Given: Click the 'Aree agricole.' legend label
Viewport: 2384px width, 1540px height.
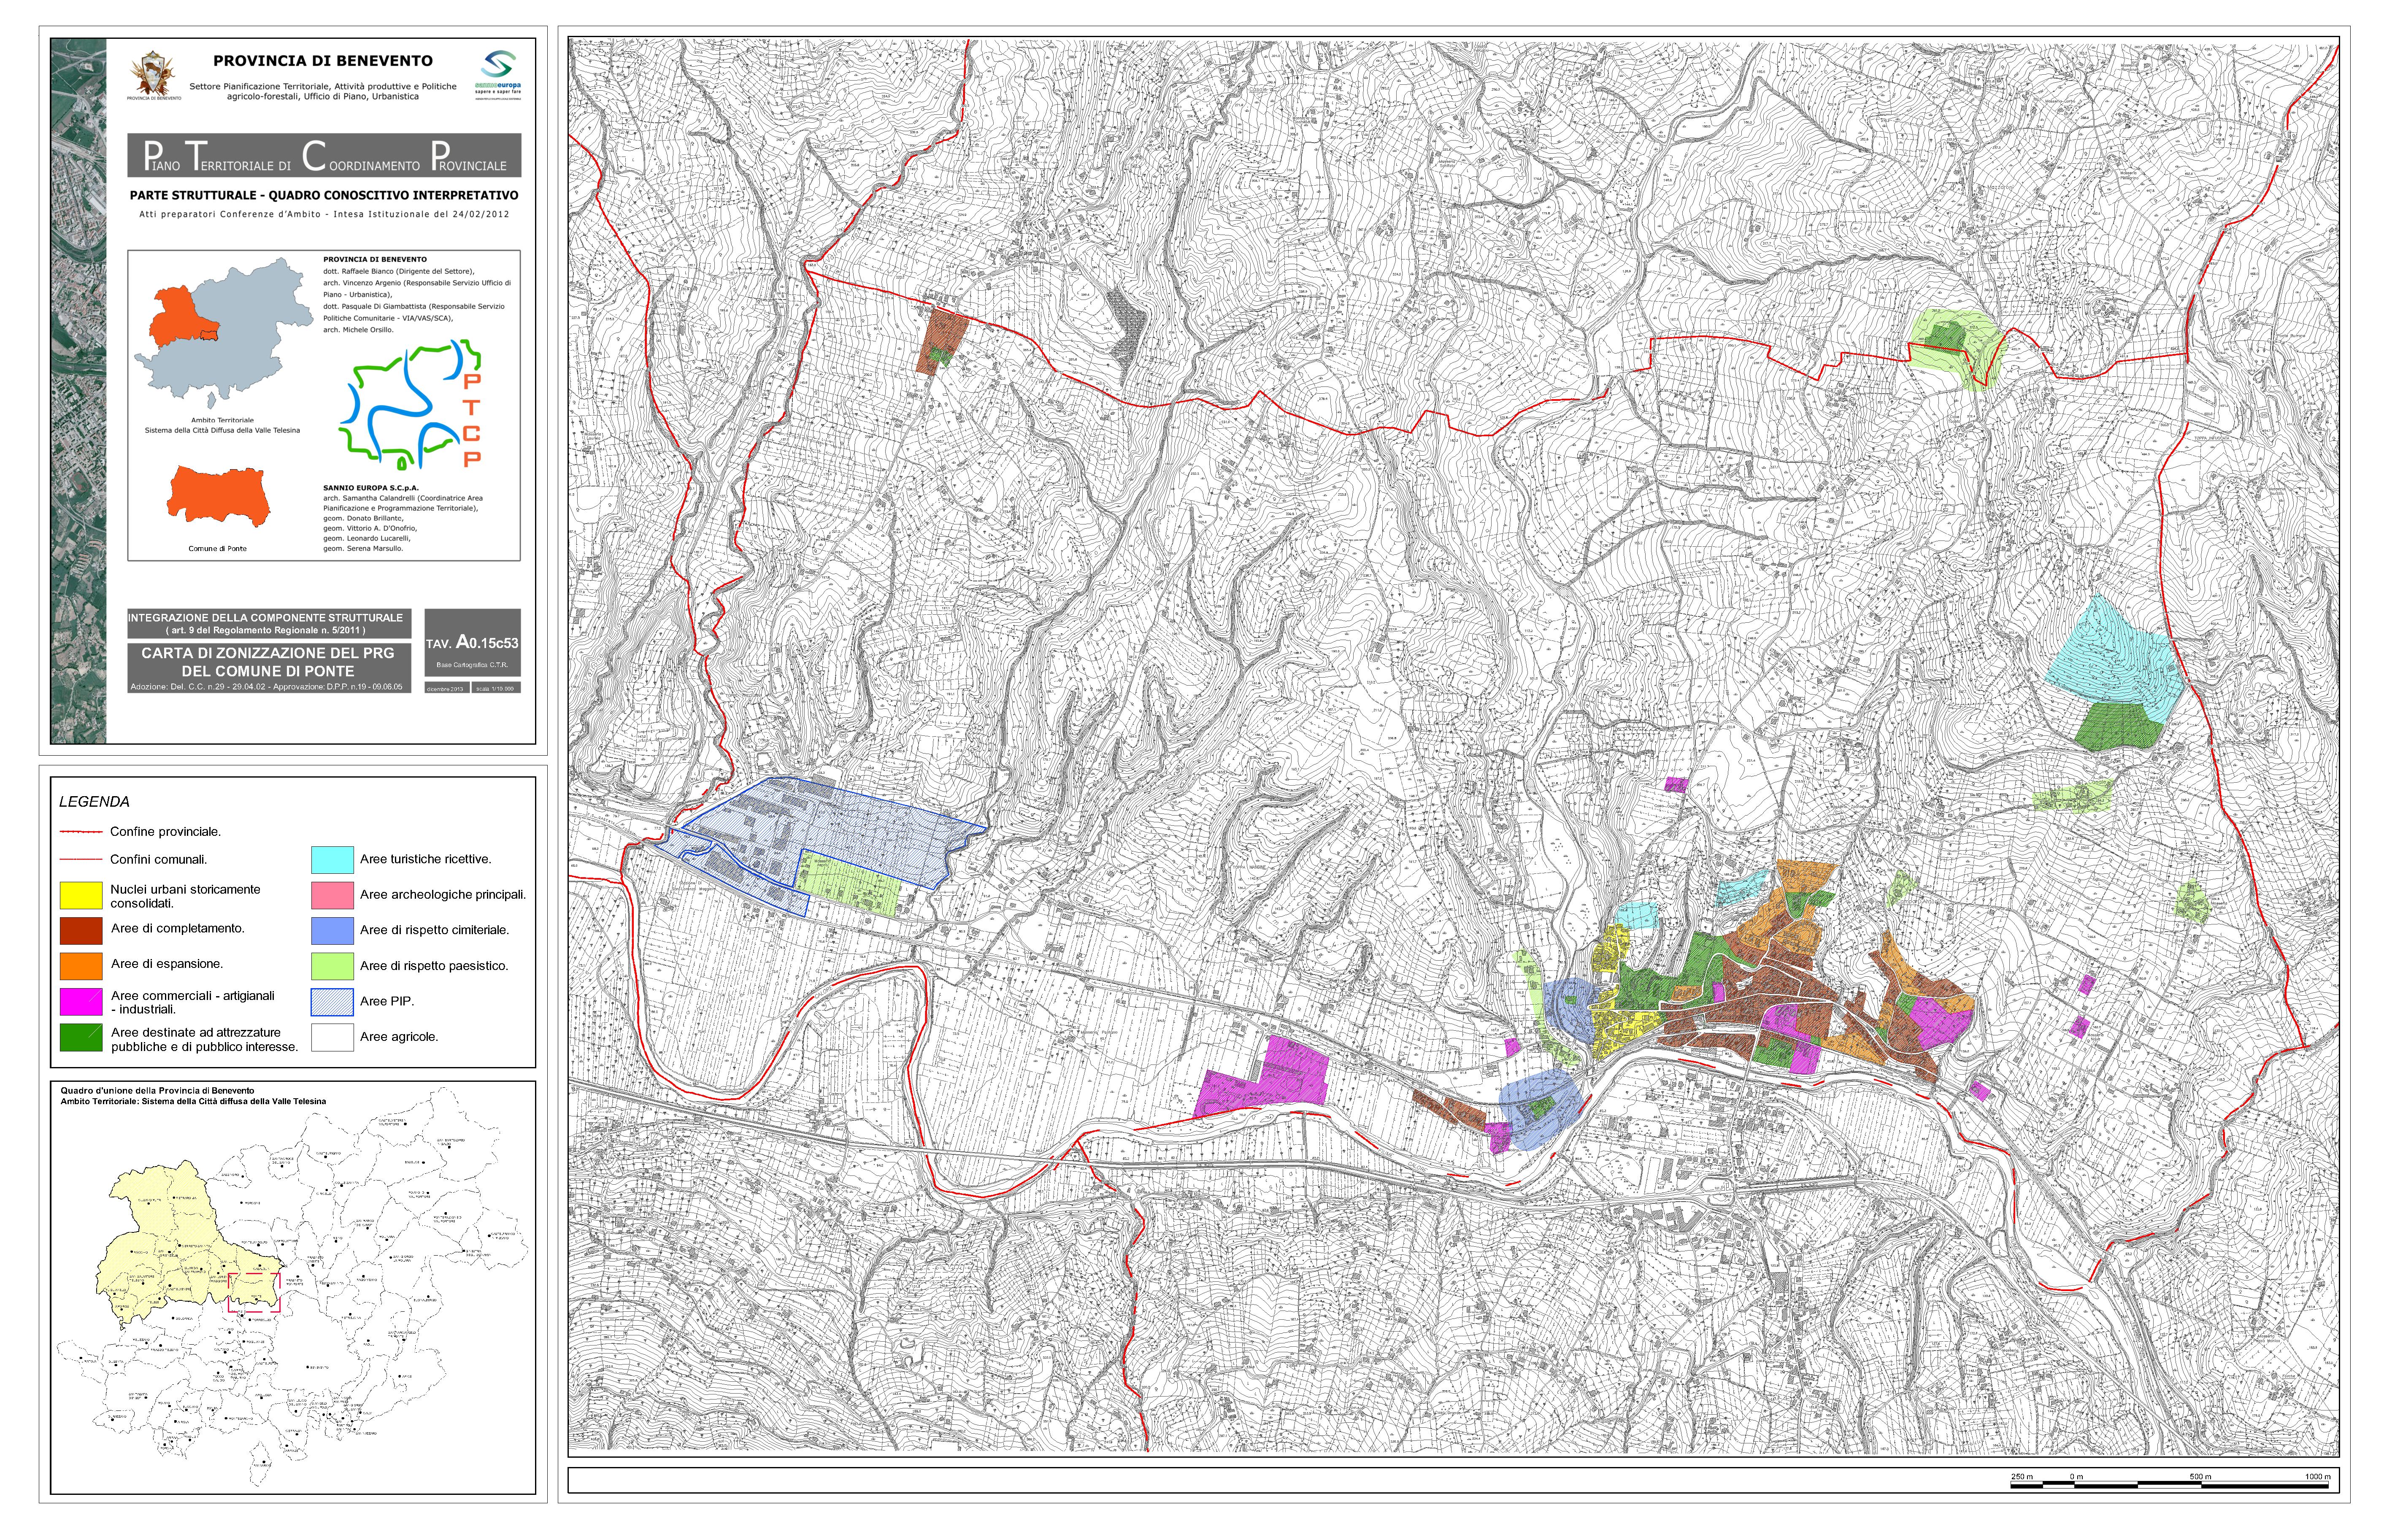Looking at the screenshot, I should [x=399, y=1037].
